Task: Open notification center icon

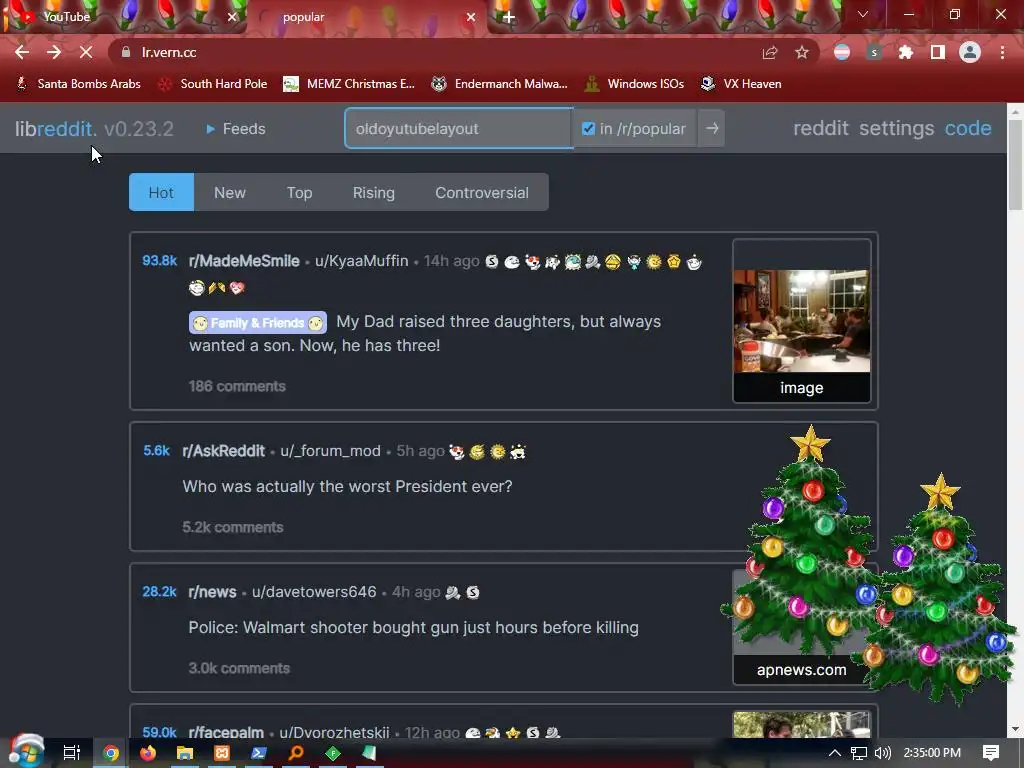Action: click(x=991, y=753)
